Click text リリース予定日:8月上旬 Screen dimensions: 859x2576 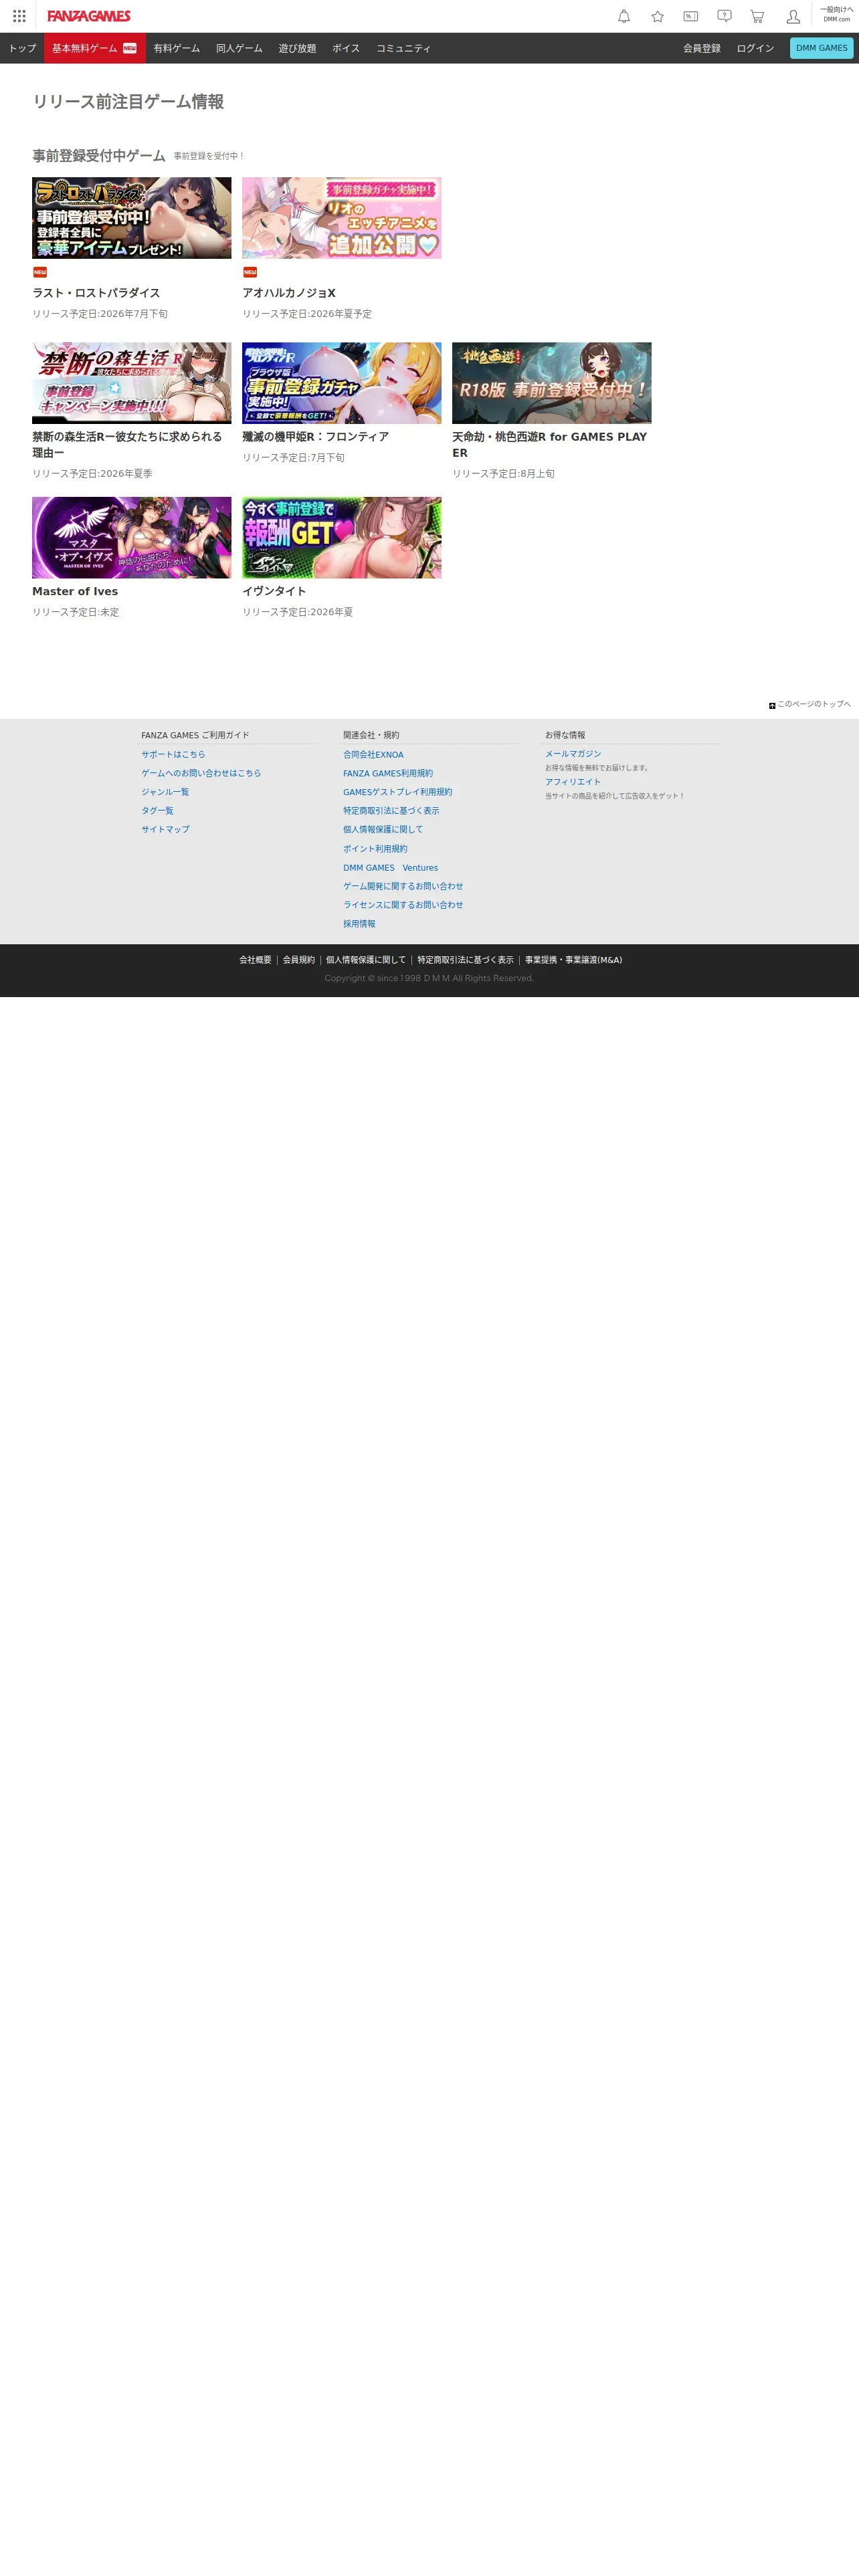pyautogui.click(x=503, y=474)
